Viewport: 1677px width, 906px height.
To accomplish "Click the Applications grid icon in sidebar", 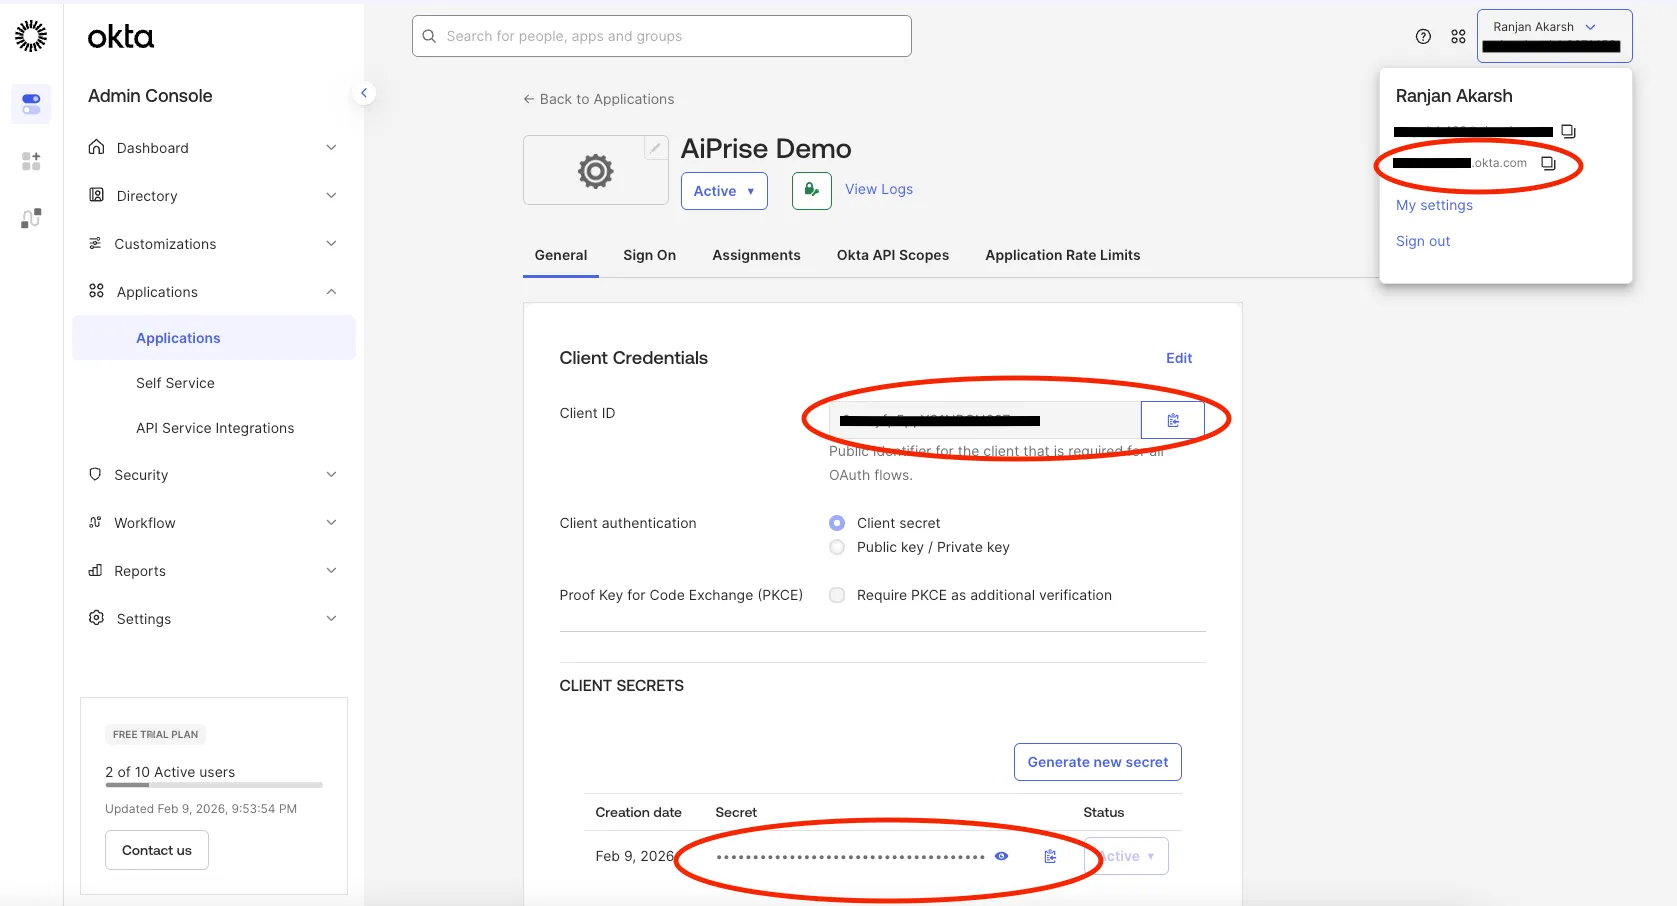I will coord(96,291).
